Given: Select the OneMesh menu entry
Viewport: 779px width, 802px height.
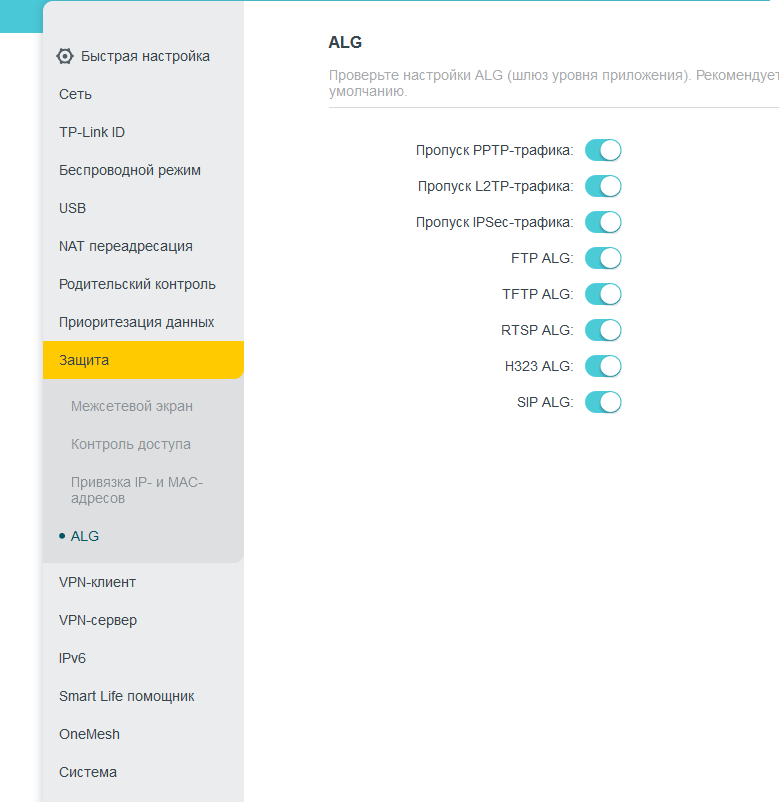Looking at the screenshot, I should [x=89, y=734].
